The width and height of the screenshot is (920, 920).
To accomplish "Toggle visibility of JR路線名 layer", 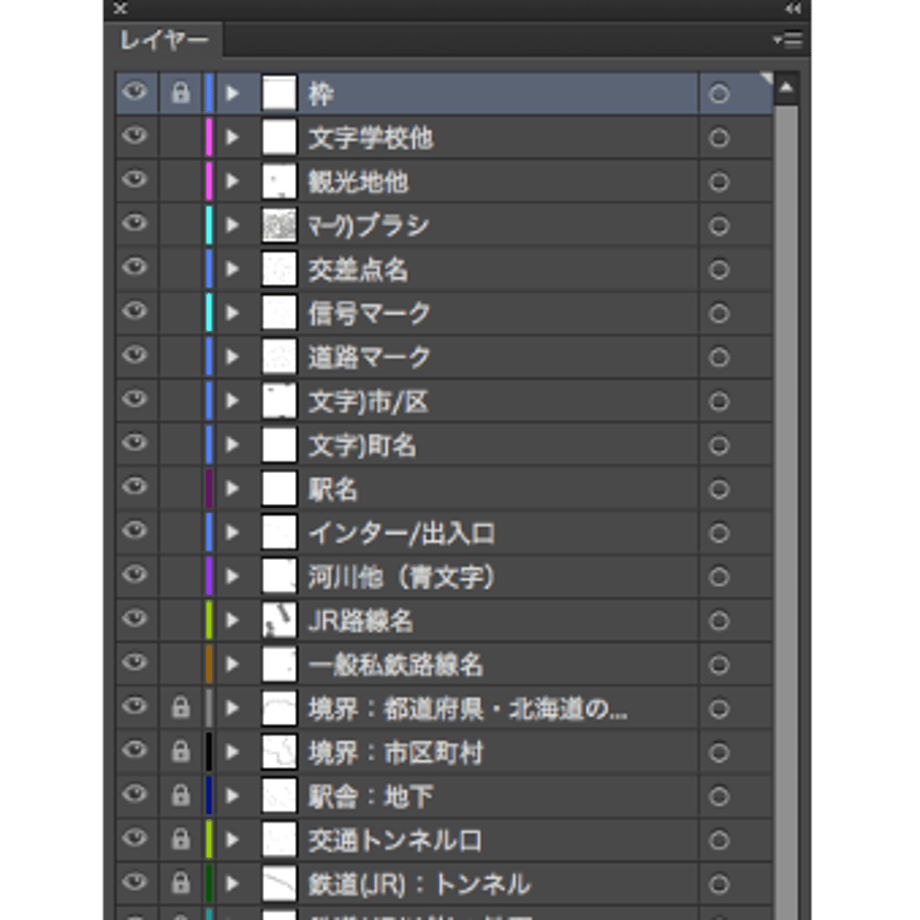I will pos(135,620).
